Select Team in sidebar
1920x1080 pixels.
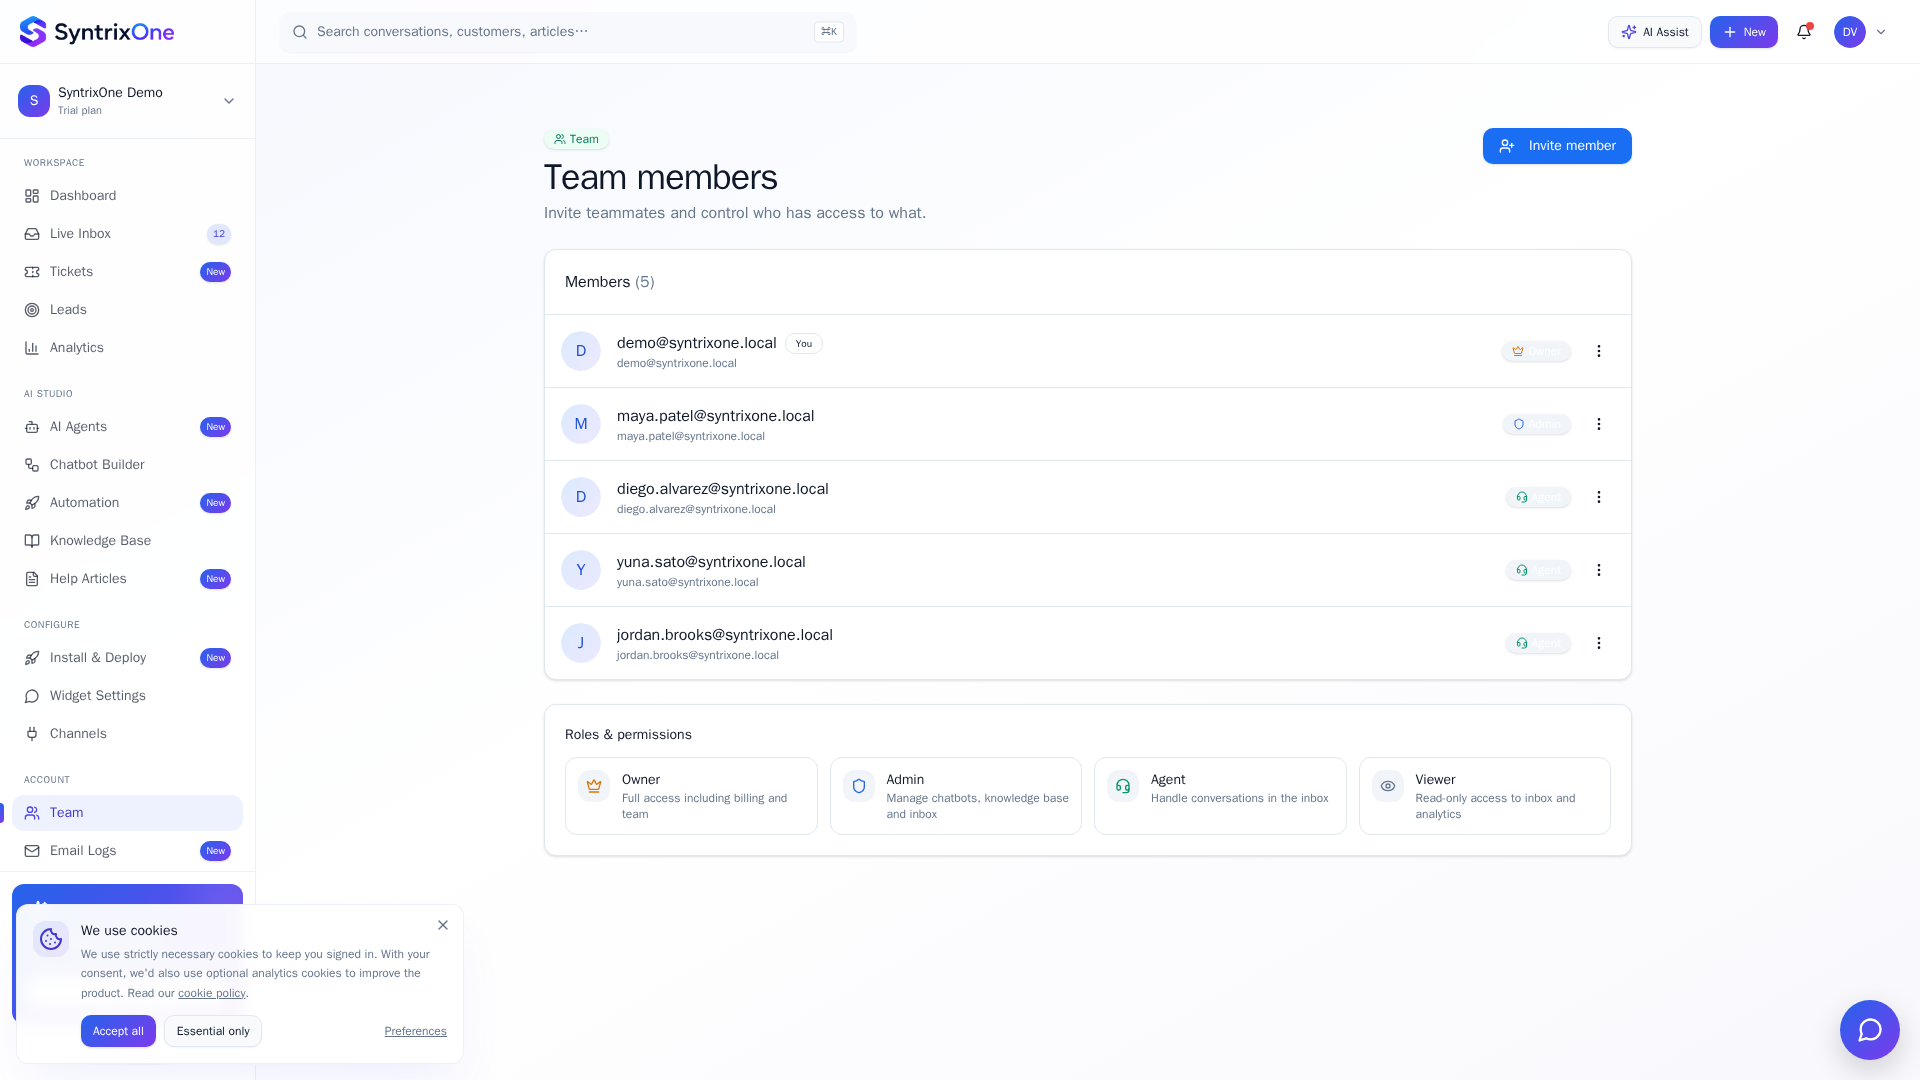127,813
